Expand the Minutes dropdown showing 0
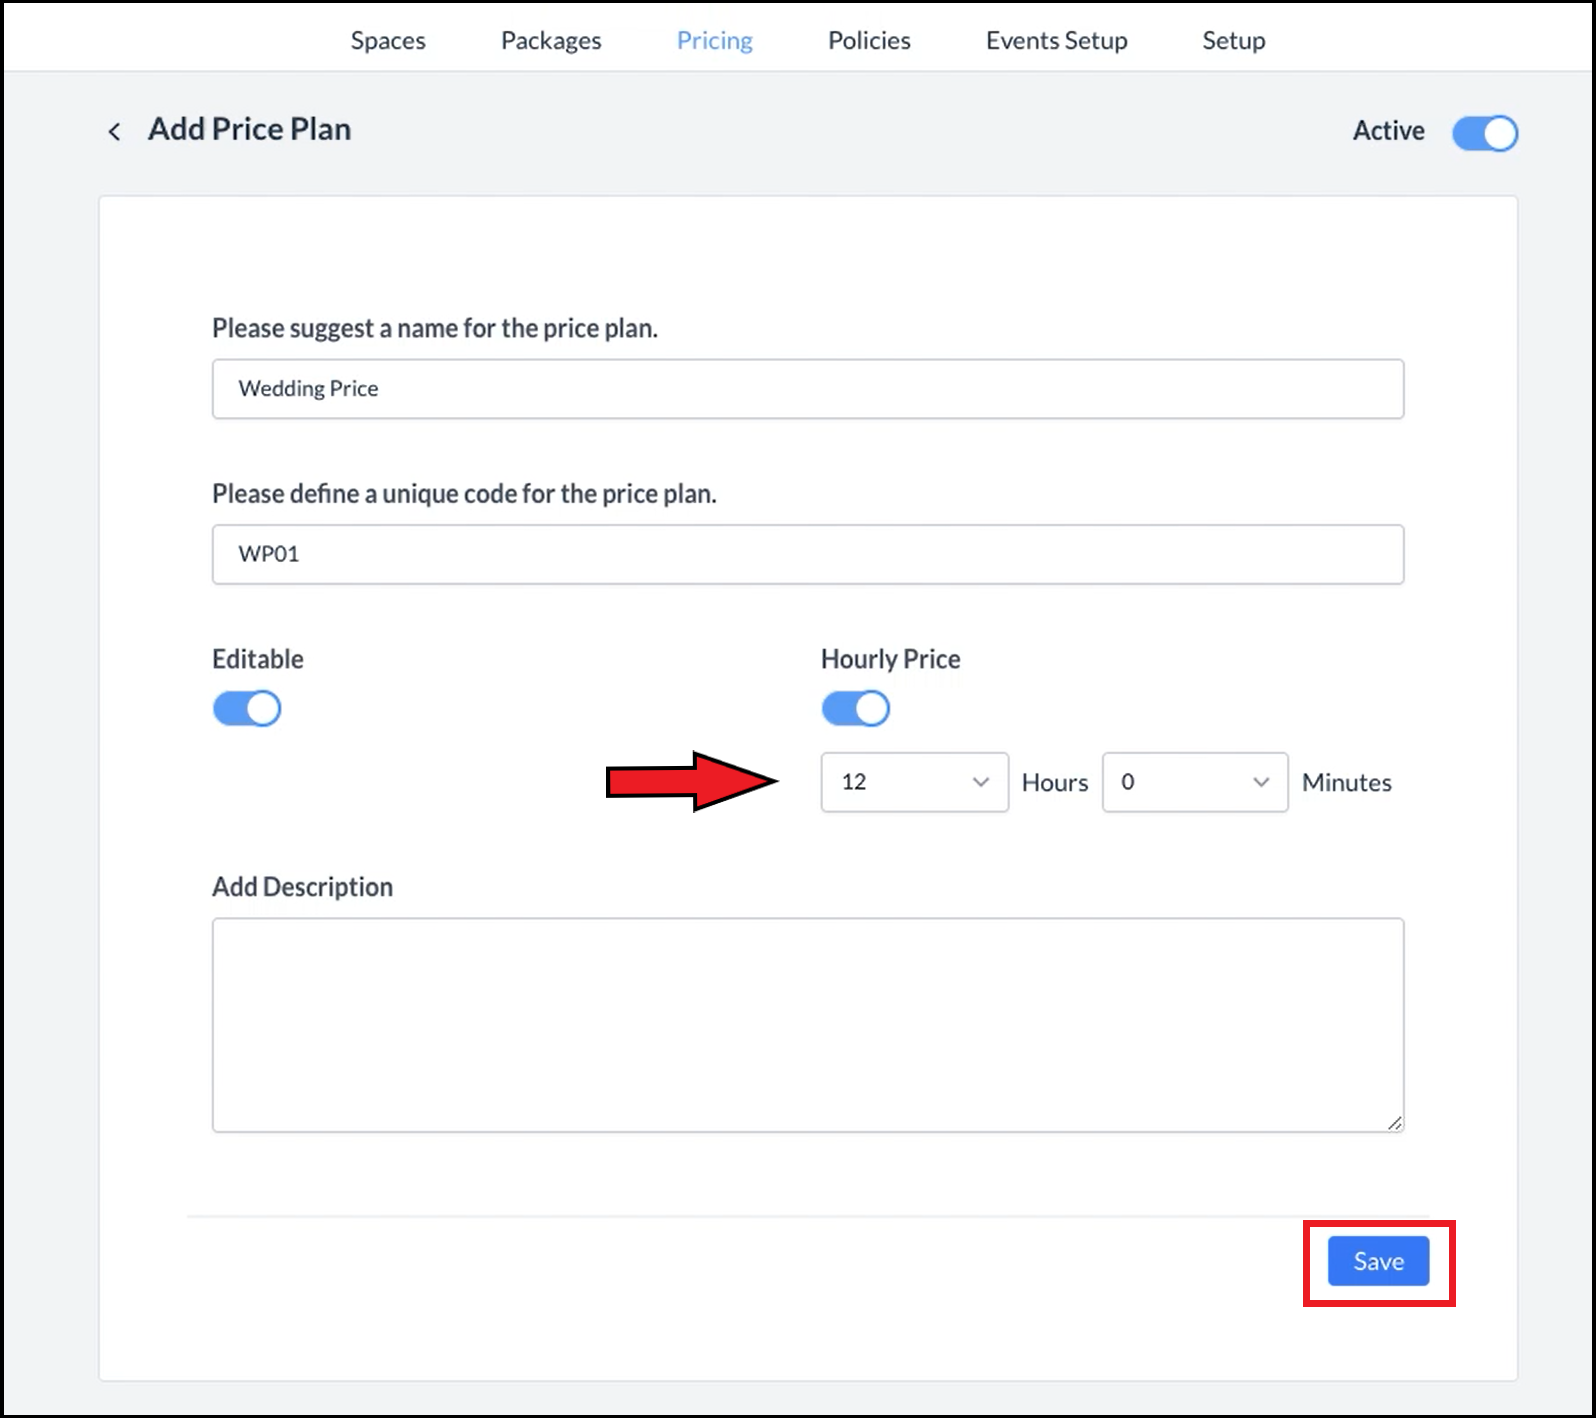1596x1418 pixels. [x=1194, y=782]
